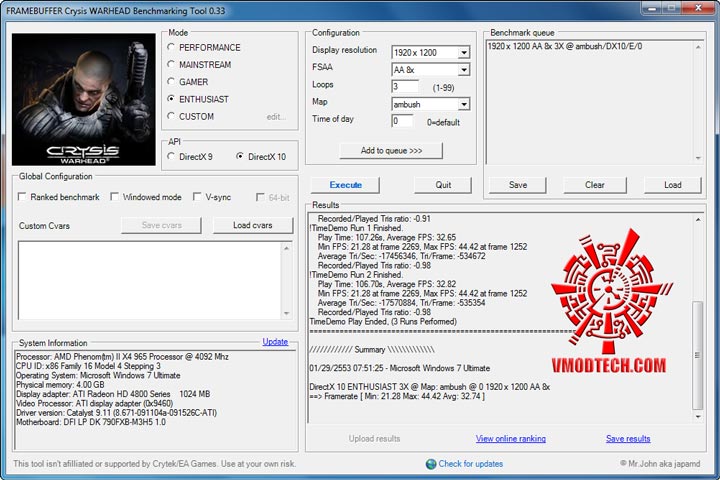This screenshot has height=480, width=720.
Task: Click the Motherboard DFI LP DK line
Action: coord(91,422)
